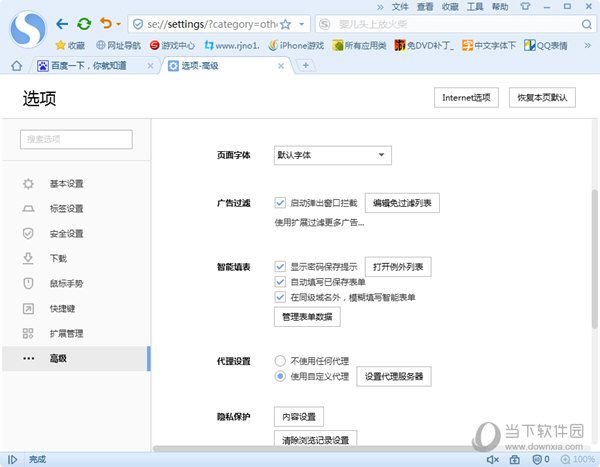The image size is (600, 467).
Task: Open the www.rjno1 bookmark
Action: tap(232, 46)
